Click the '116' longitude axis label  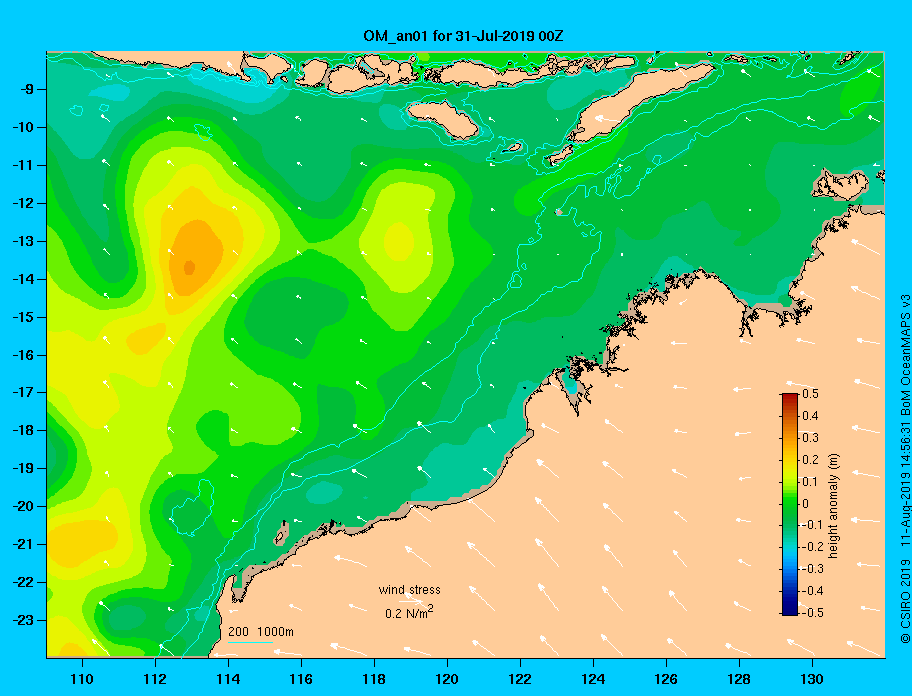[301, 679]
